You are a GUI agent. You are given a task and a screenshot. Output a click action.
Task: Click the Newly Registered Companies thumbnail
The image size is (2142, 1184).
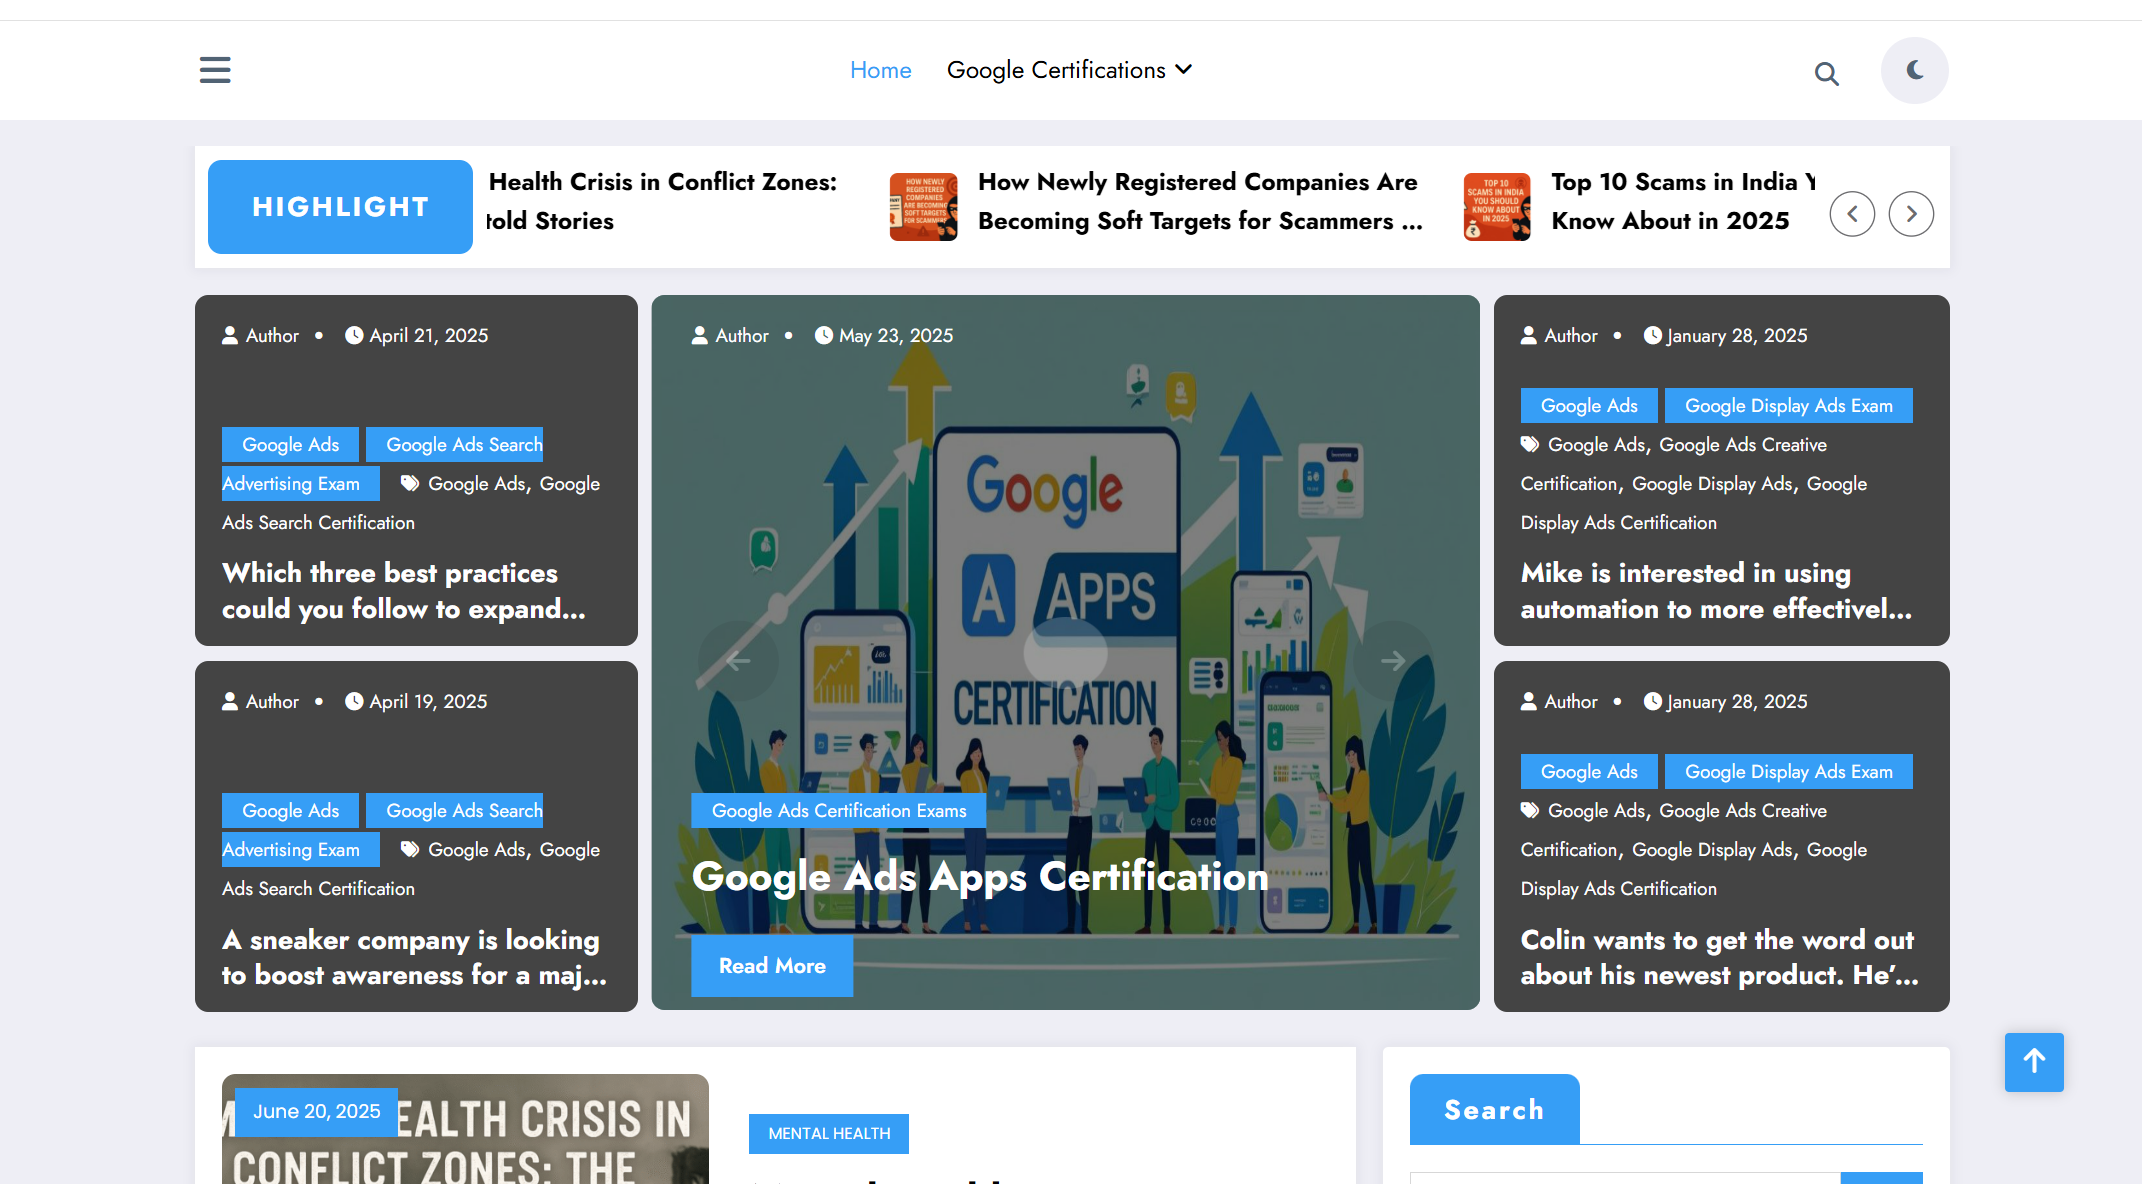(923, 206)
